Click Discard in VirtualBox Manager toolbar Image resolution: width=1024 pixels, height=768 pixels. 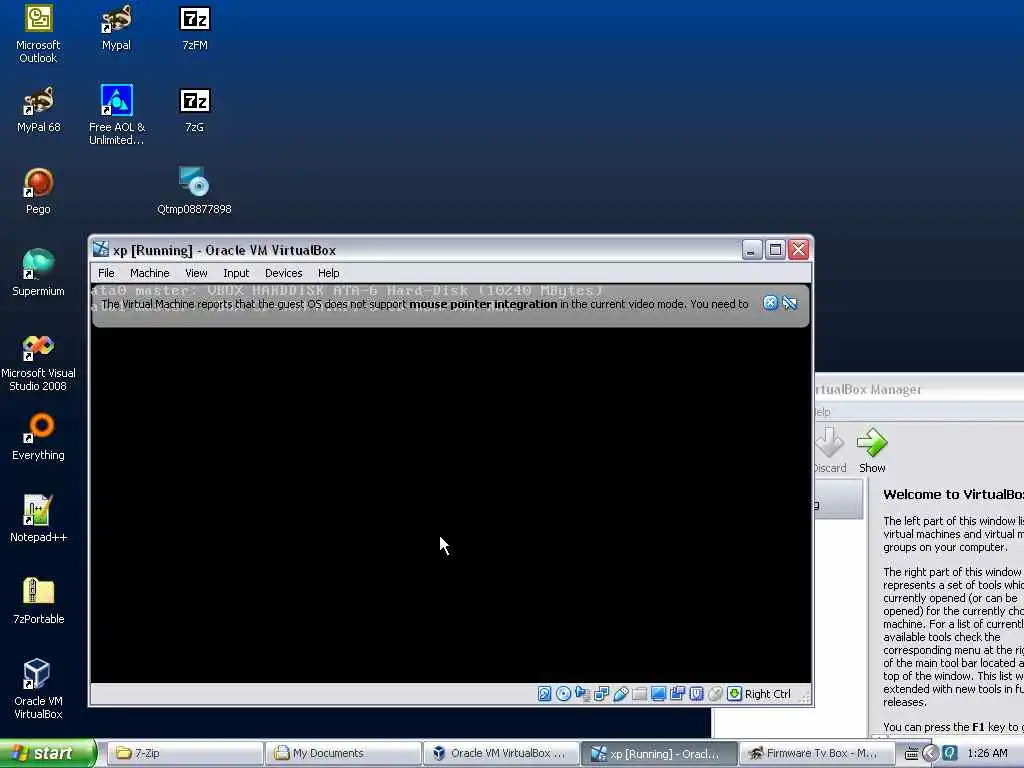click(x=830, y=450)
